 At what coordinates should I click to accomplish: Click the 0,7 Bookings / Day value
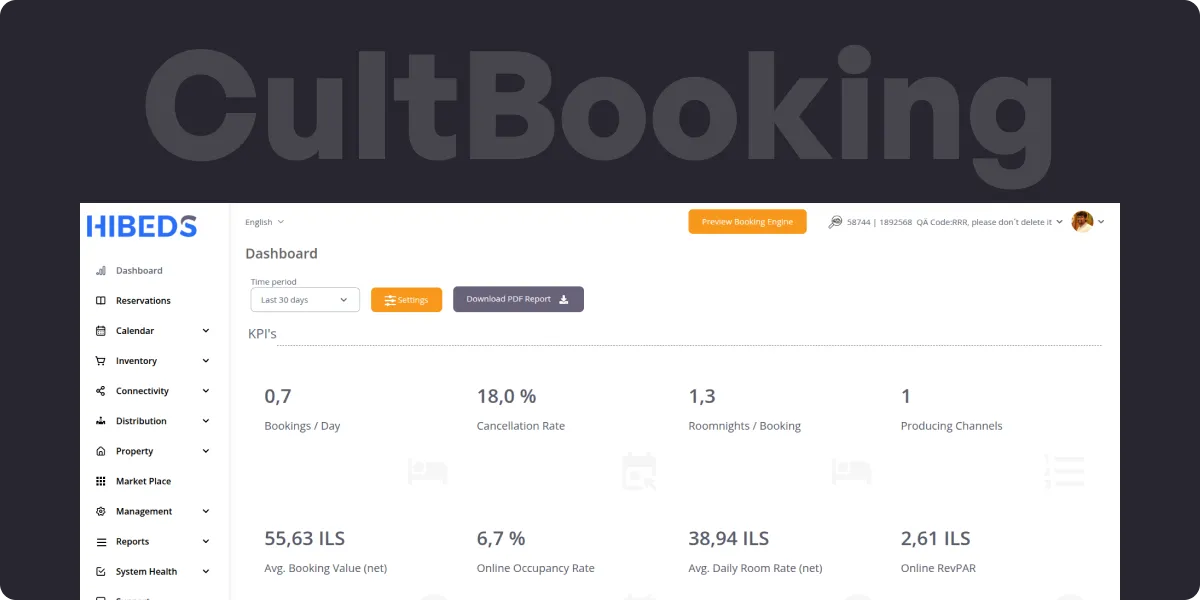click(x=278, y=396)
